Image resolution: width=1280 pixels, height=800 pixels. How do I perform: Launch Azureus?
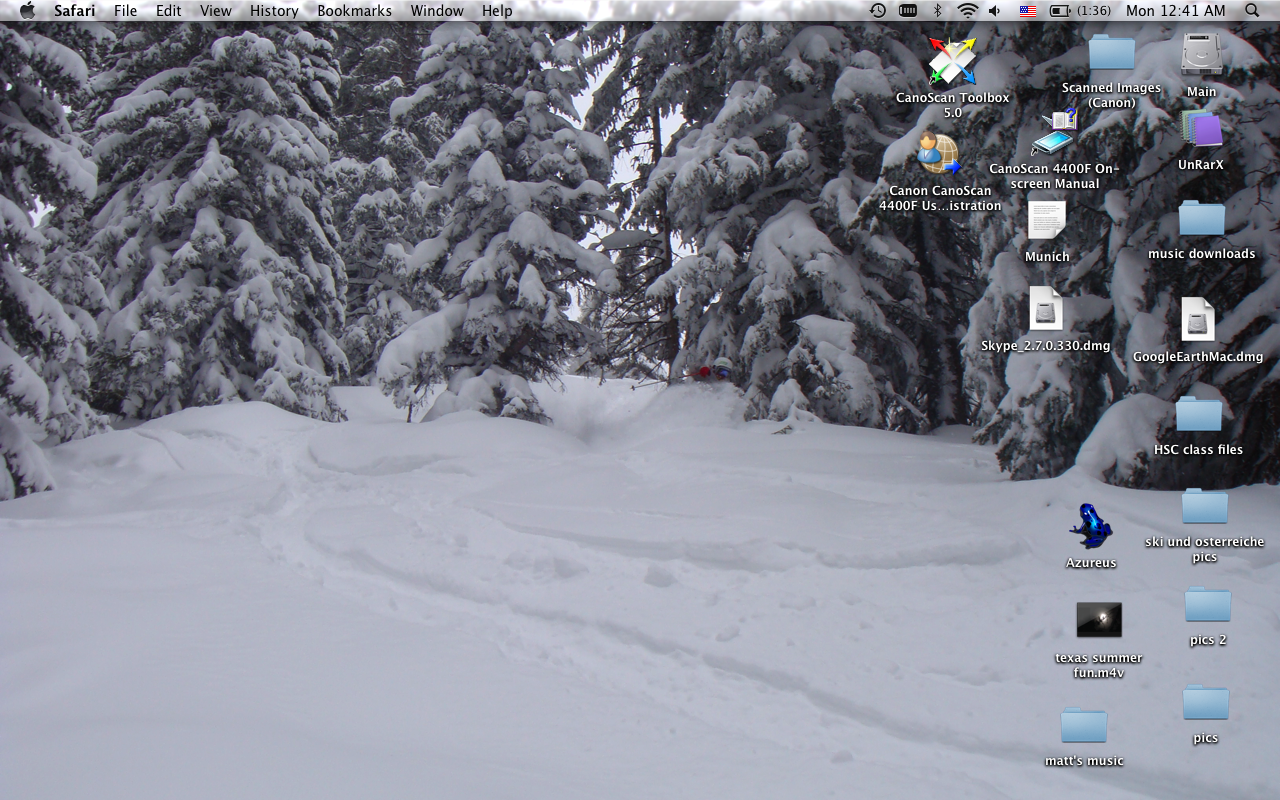[1090, 528]
